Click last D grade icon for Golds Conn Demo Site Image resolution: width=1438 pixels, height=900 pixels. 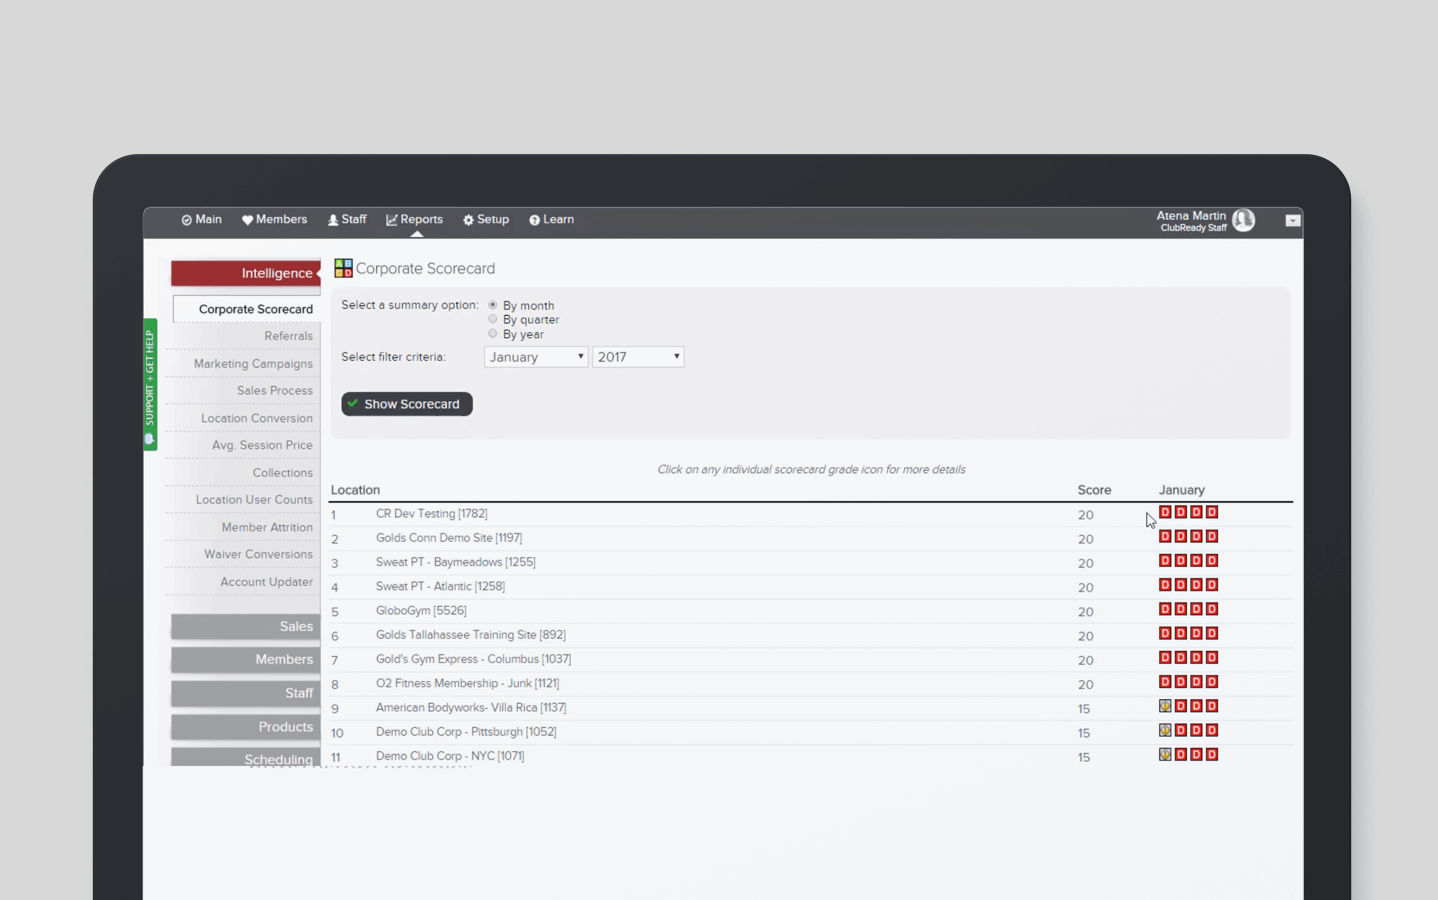pos(1212,536)
